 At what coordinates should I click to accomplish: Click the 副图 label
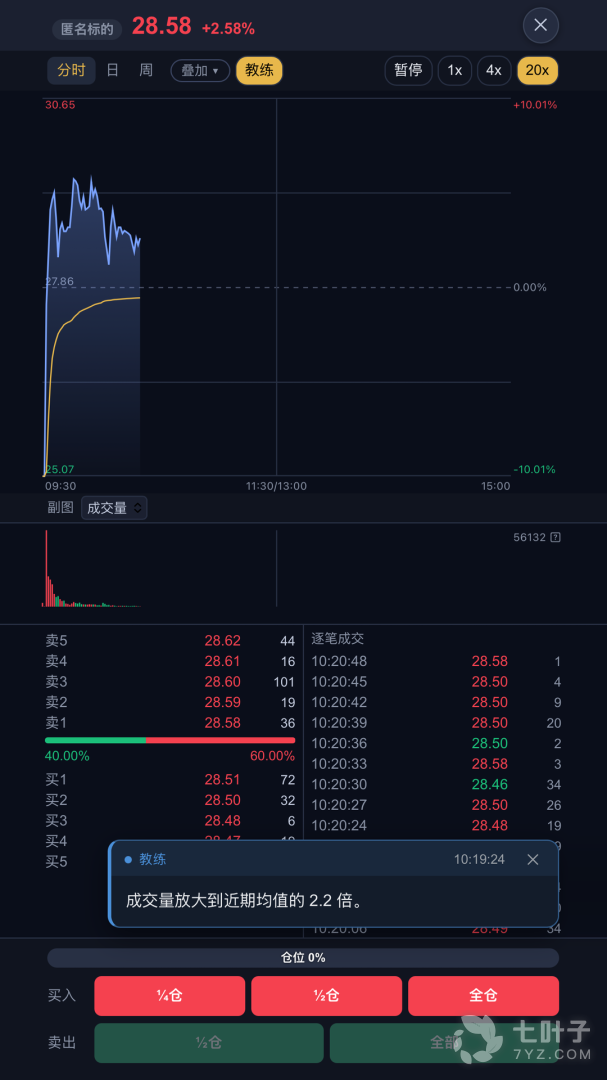pyautogui.click(x=60, y=508)
